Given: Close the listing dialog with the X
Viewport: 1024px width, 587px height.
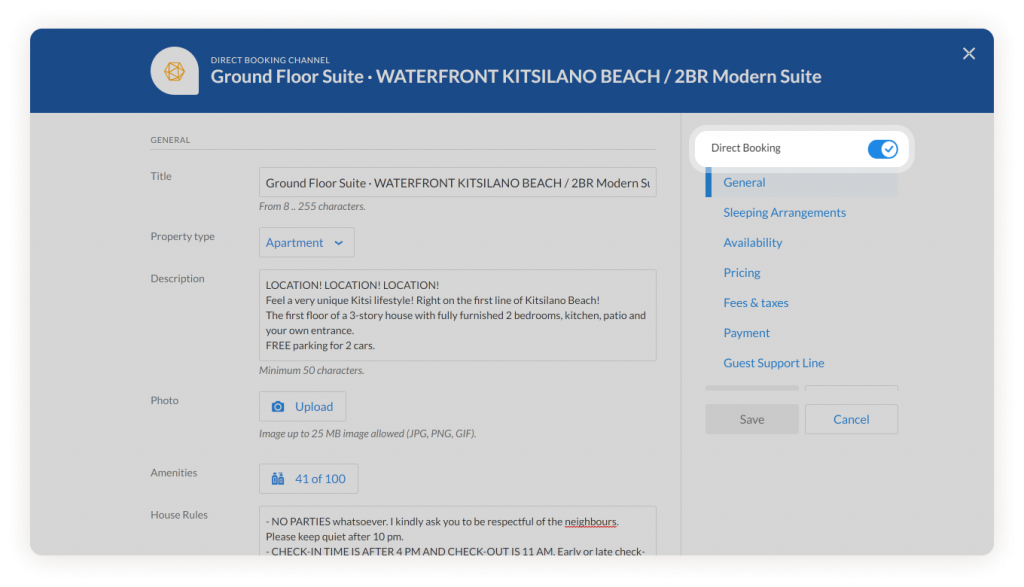Looking at the screenshot, I should click(968, 54).
